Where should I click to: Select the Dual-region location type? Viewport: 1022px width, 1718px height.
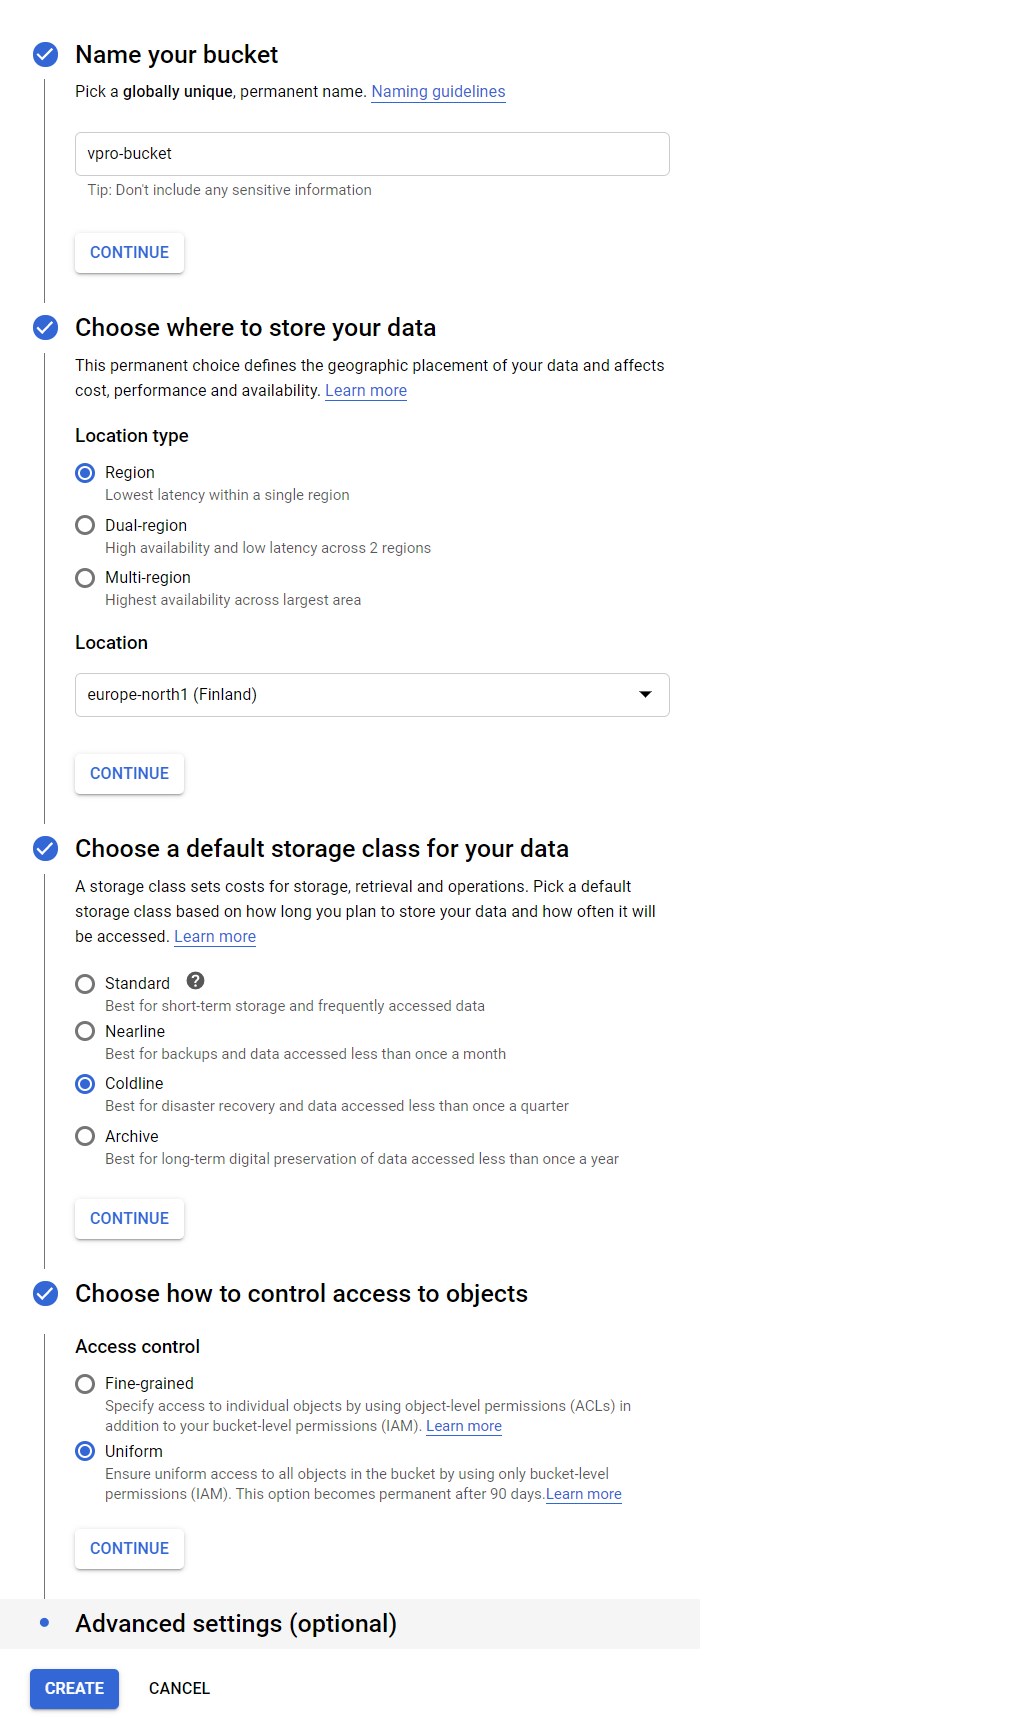tap(86, 526)
